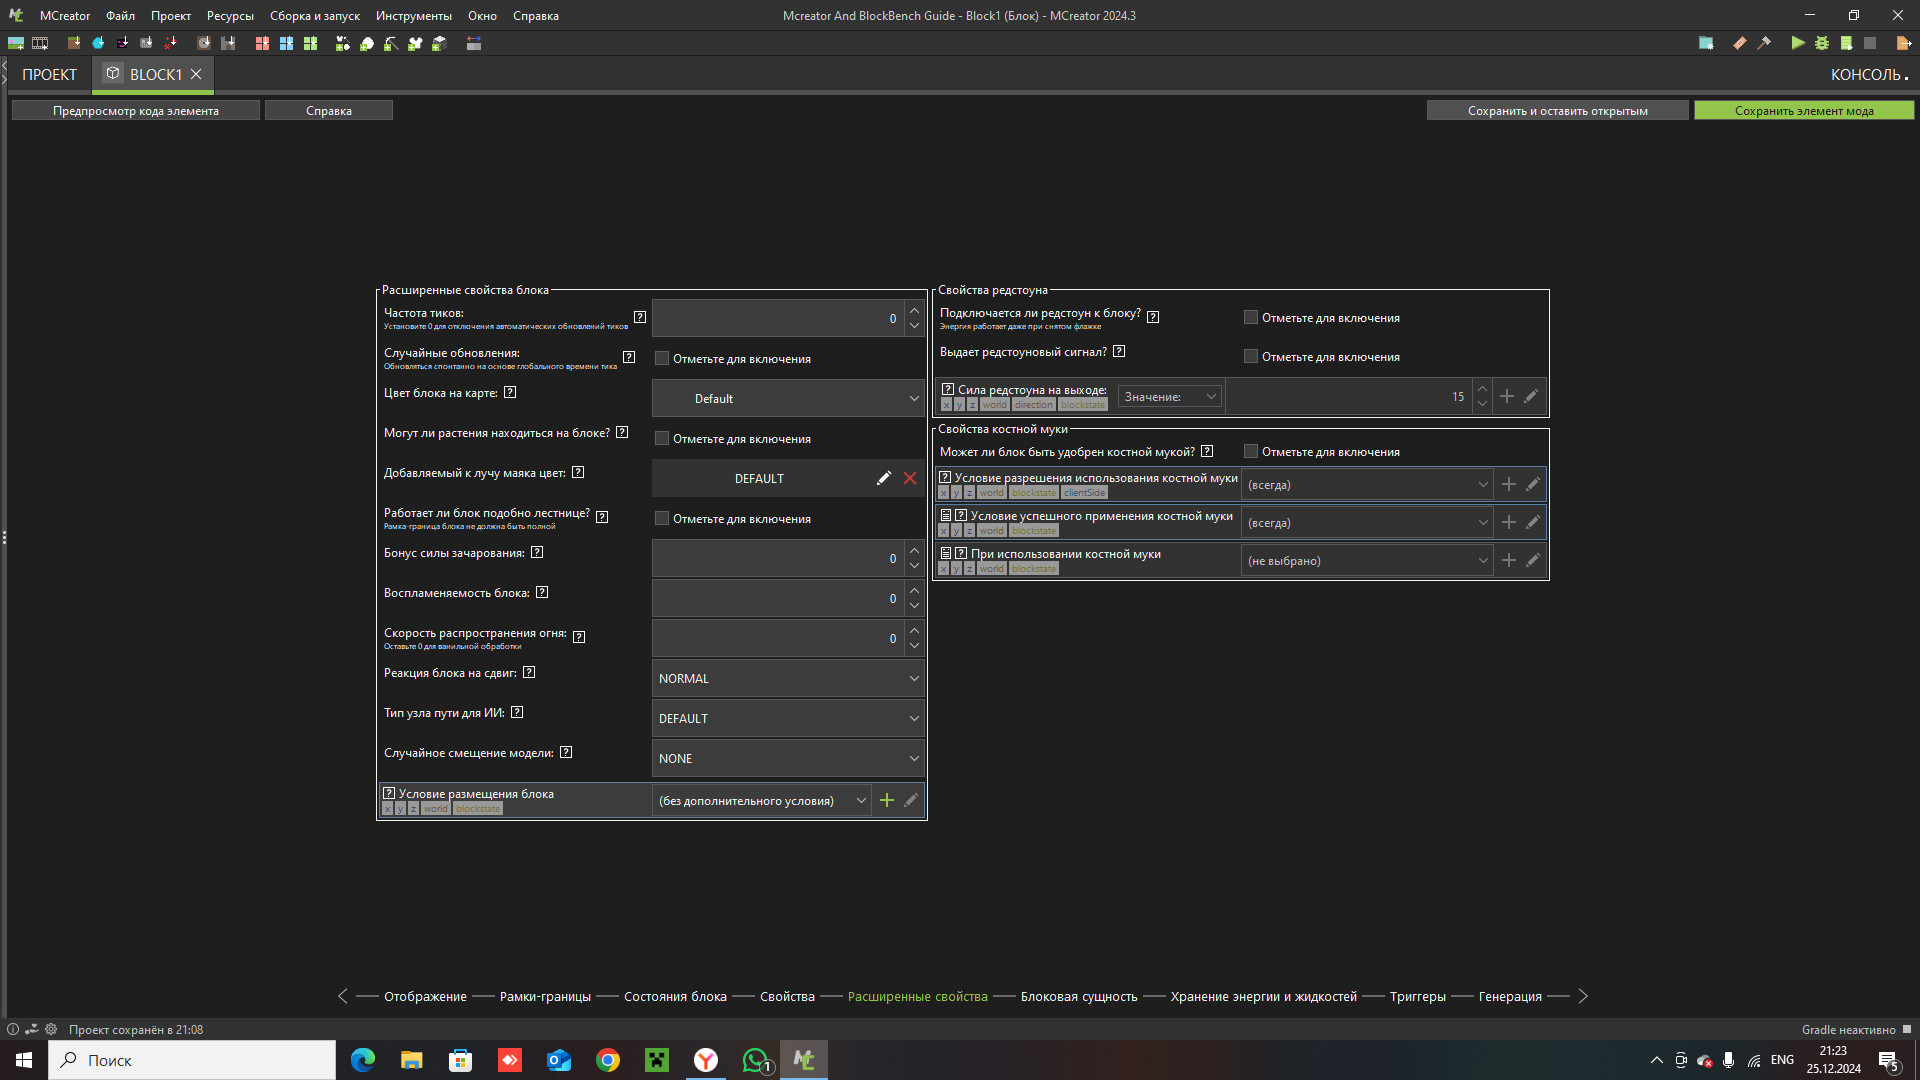The width and height of the screenshot is (1920, 1080).
Task: Toggle the redstone connection checkbox
Action: coord(1250,317)
